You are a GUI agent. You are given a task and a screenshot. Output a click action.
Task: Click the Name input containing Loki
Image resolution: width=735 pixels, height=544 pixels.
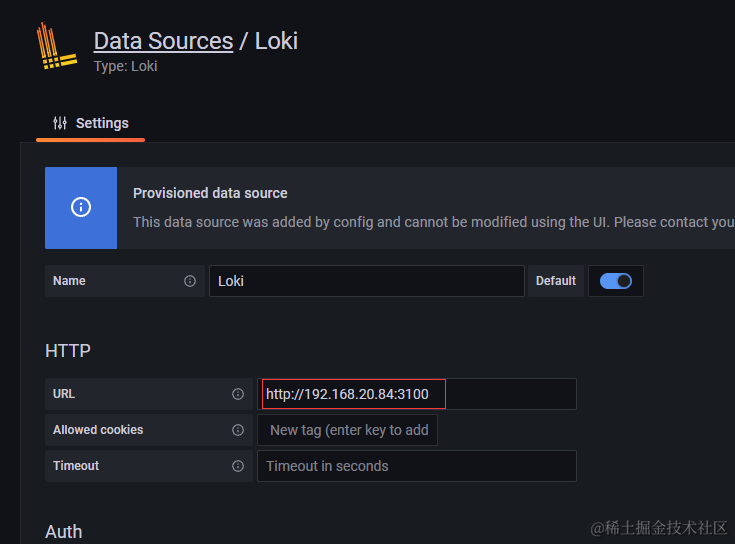367,281
